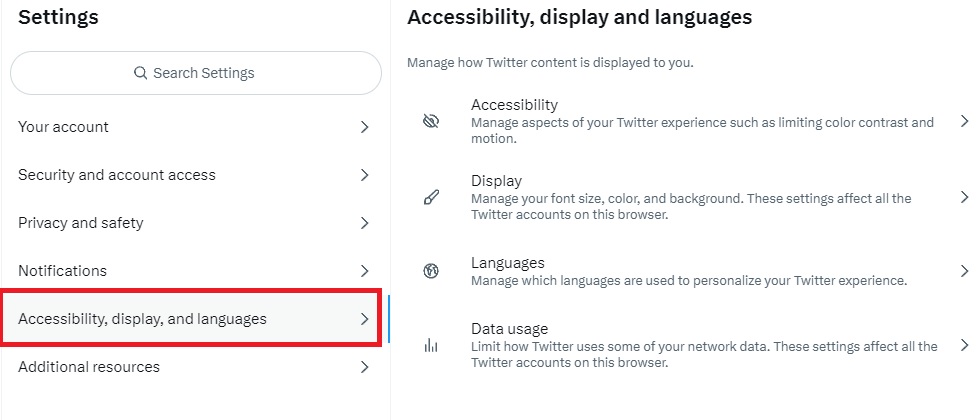Expand chevron beside Notifications
Viewport: 977px width, 420px height.
point(365,271)
